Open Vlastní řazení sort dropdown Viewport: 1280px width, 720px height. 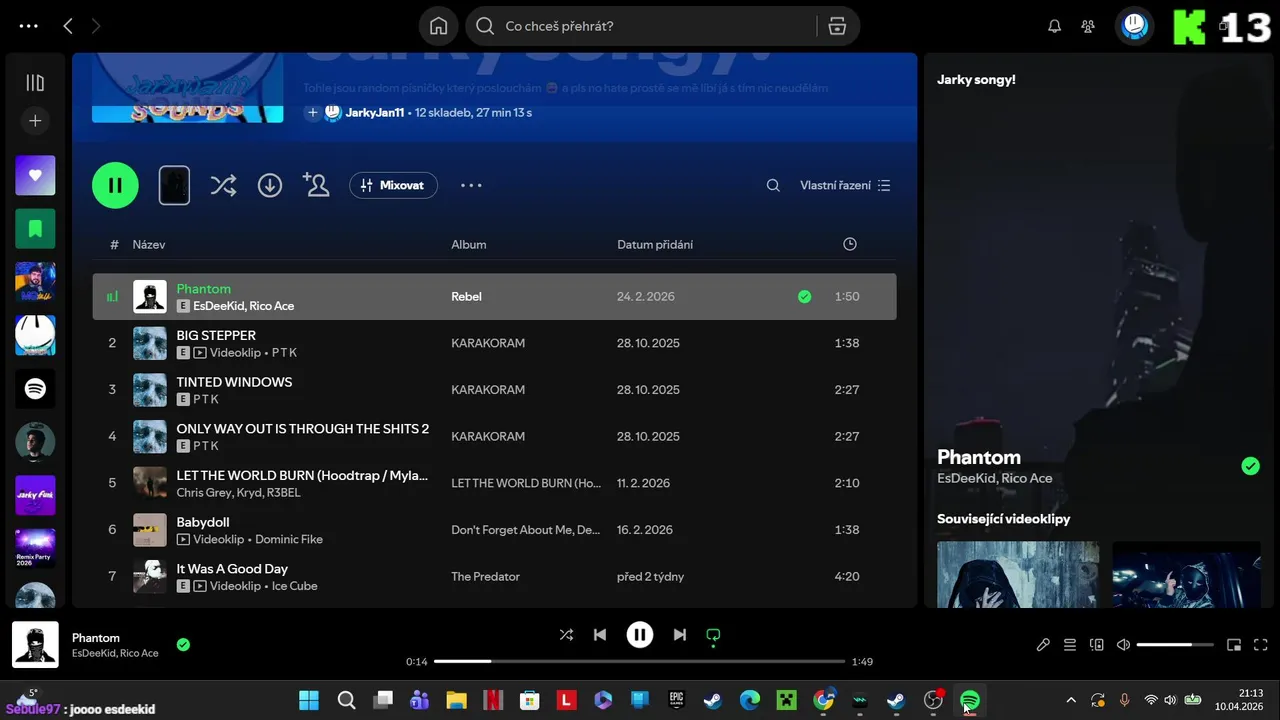click(845, 185)
